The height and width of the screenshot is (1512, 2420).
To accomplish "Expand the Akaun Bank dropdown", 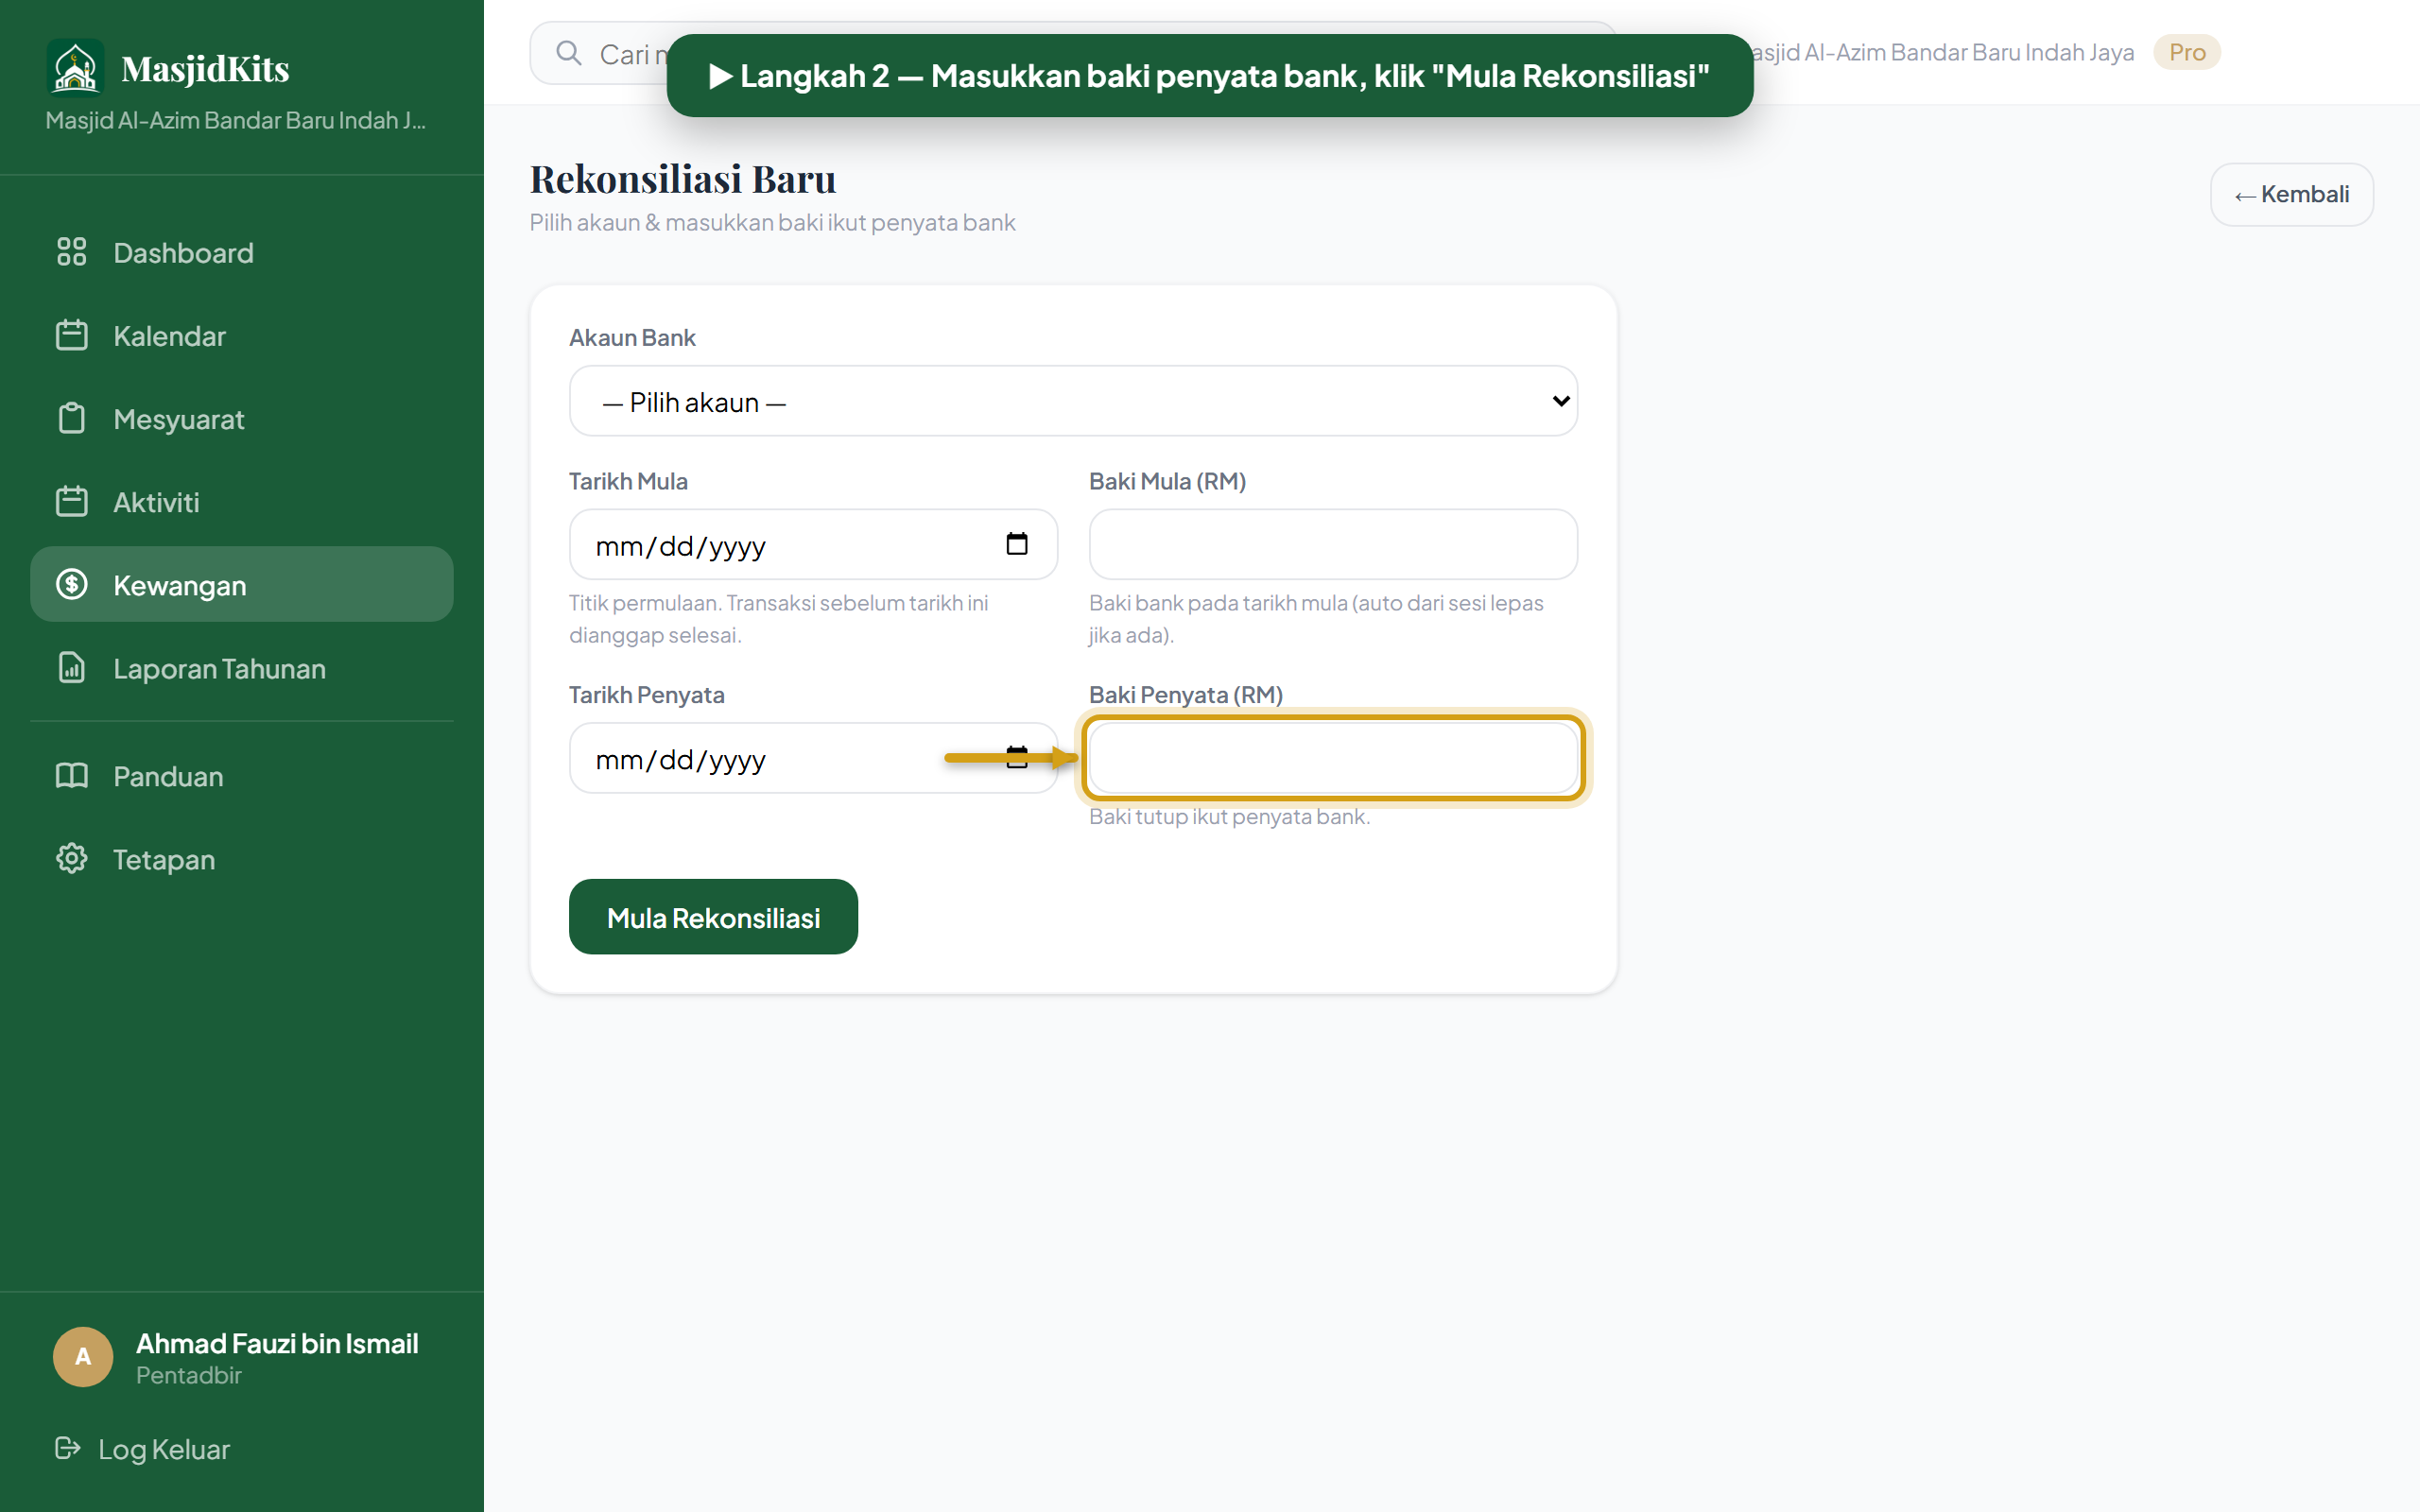I will click(1073, 401).
